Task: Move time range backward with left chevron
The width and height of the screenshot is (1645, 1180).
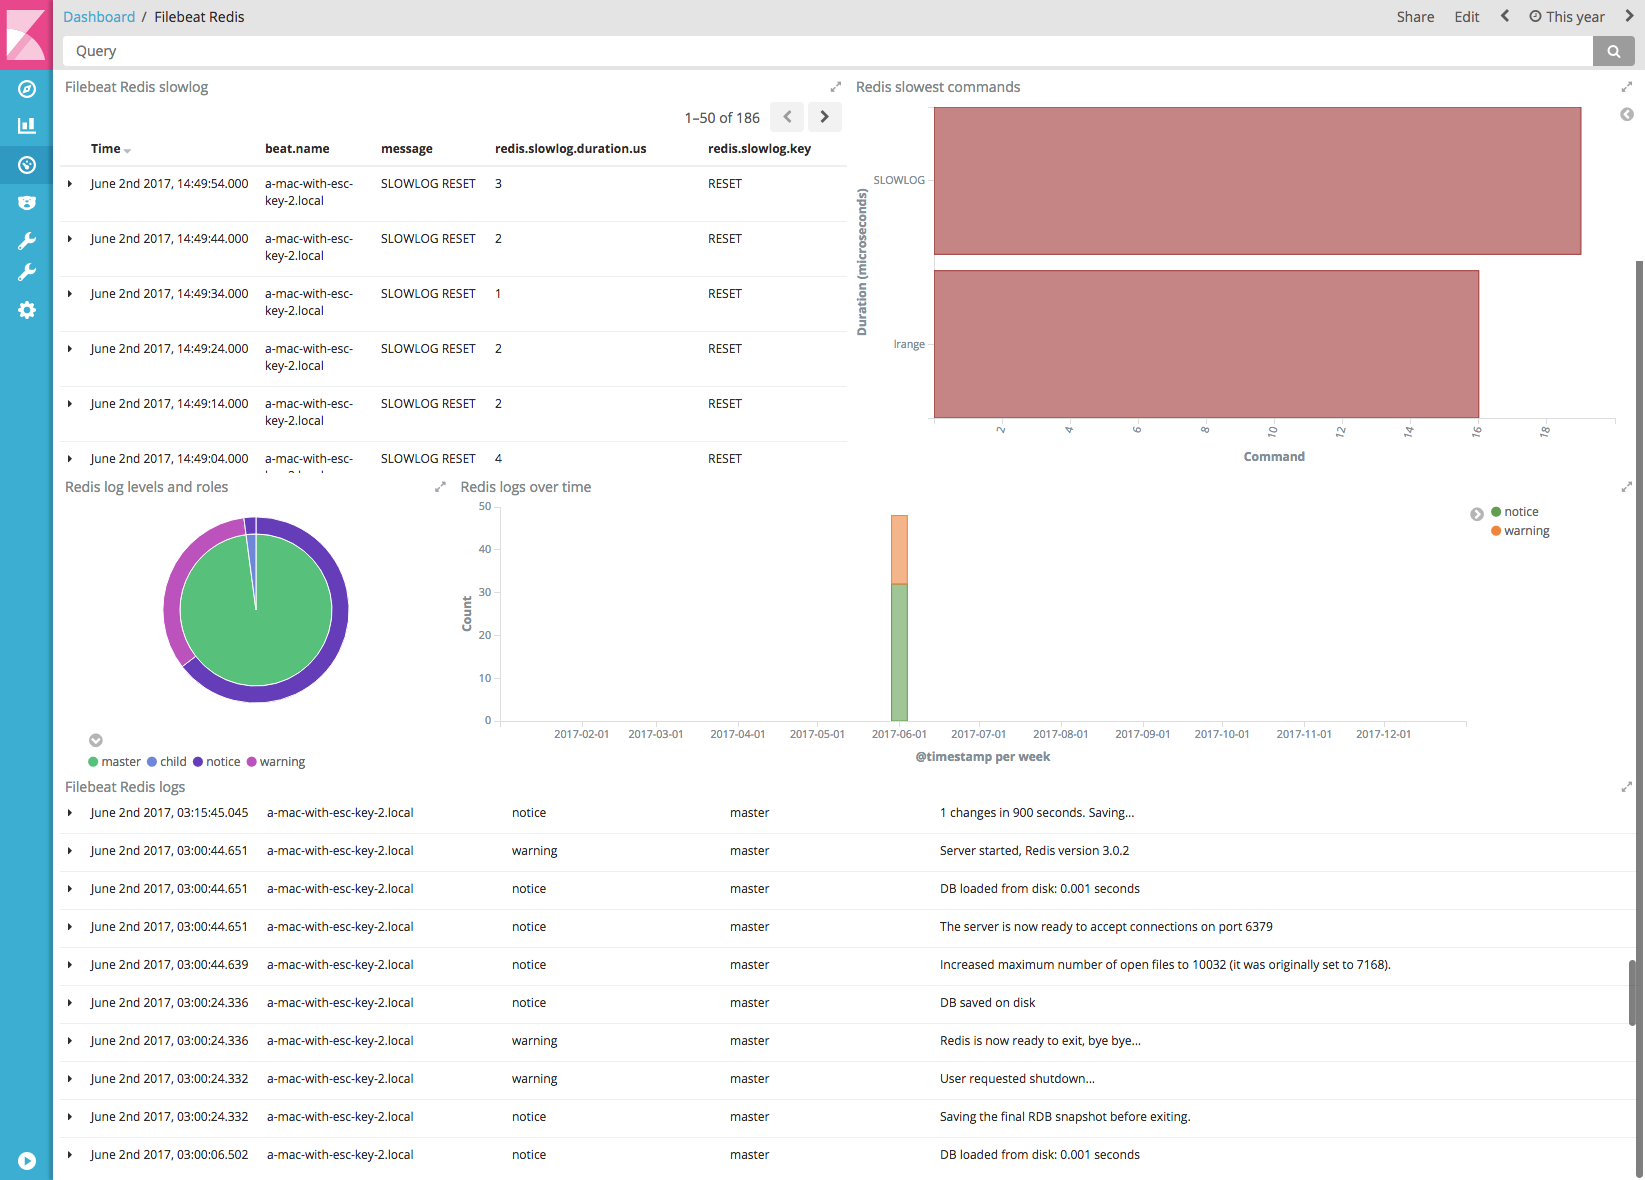Action: click(x=1505, y=16)
